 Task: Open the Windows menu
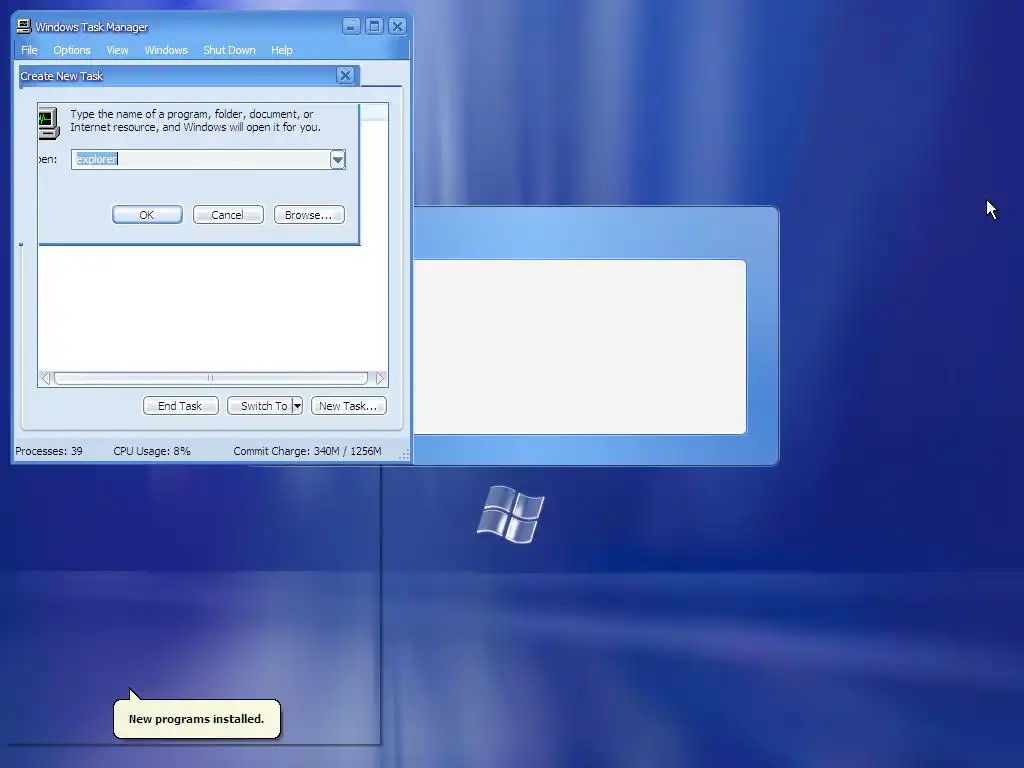166,50
